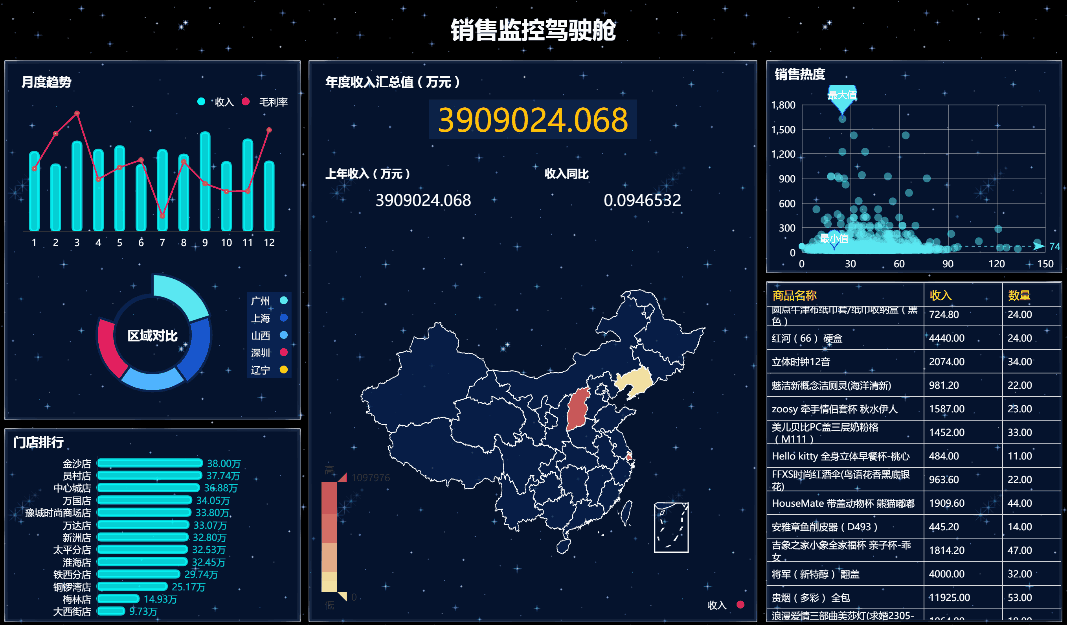Select the 梅林店 bar in 门店排行

pyautogui.click(x=118, y=599)
